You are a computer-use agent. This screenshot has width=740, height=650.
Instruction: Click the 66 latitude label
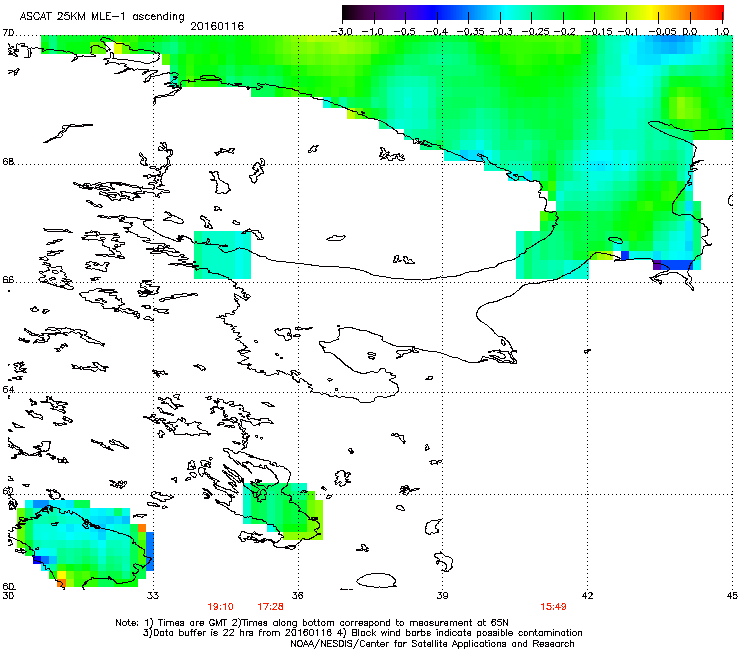pos(8,279)
